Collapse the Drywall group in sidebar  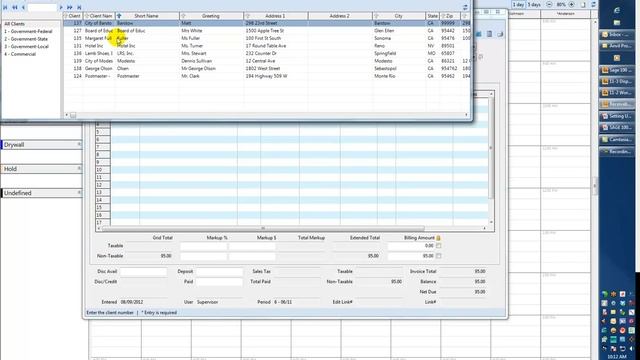79,144
